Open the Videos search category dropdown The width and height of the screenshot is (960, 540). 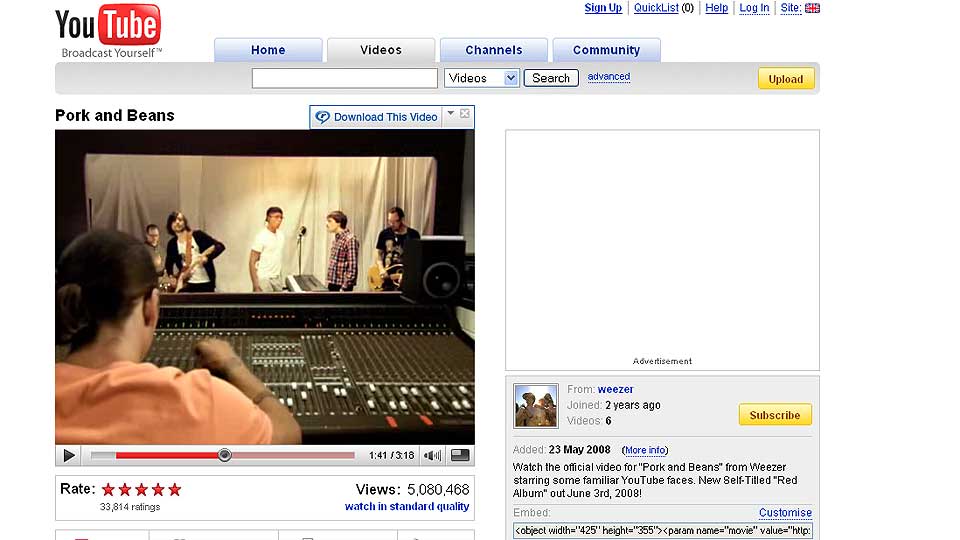[482, 78]
